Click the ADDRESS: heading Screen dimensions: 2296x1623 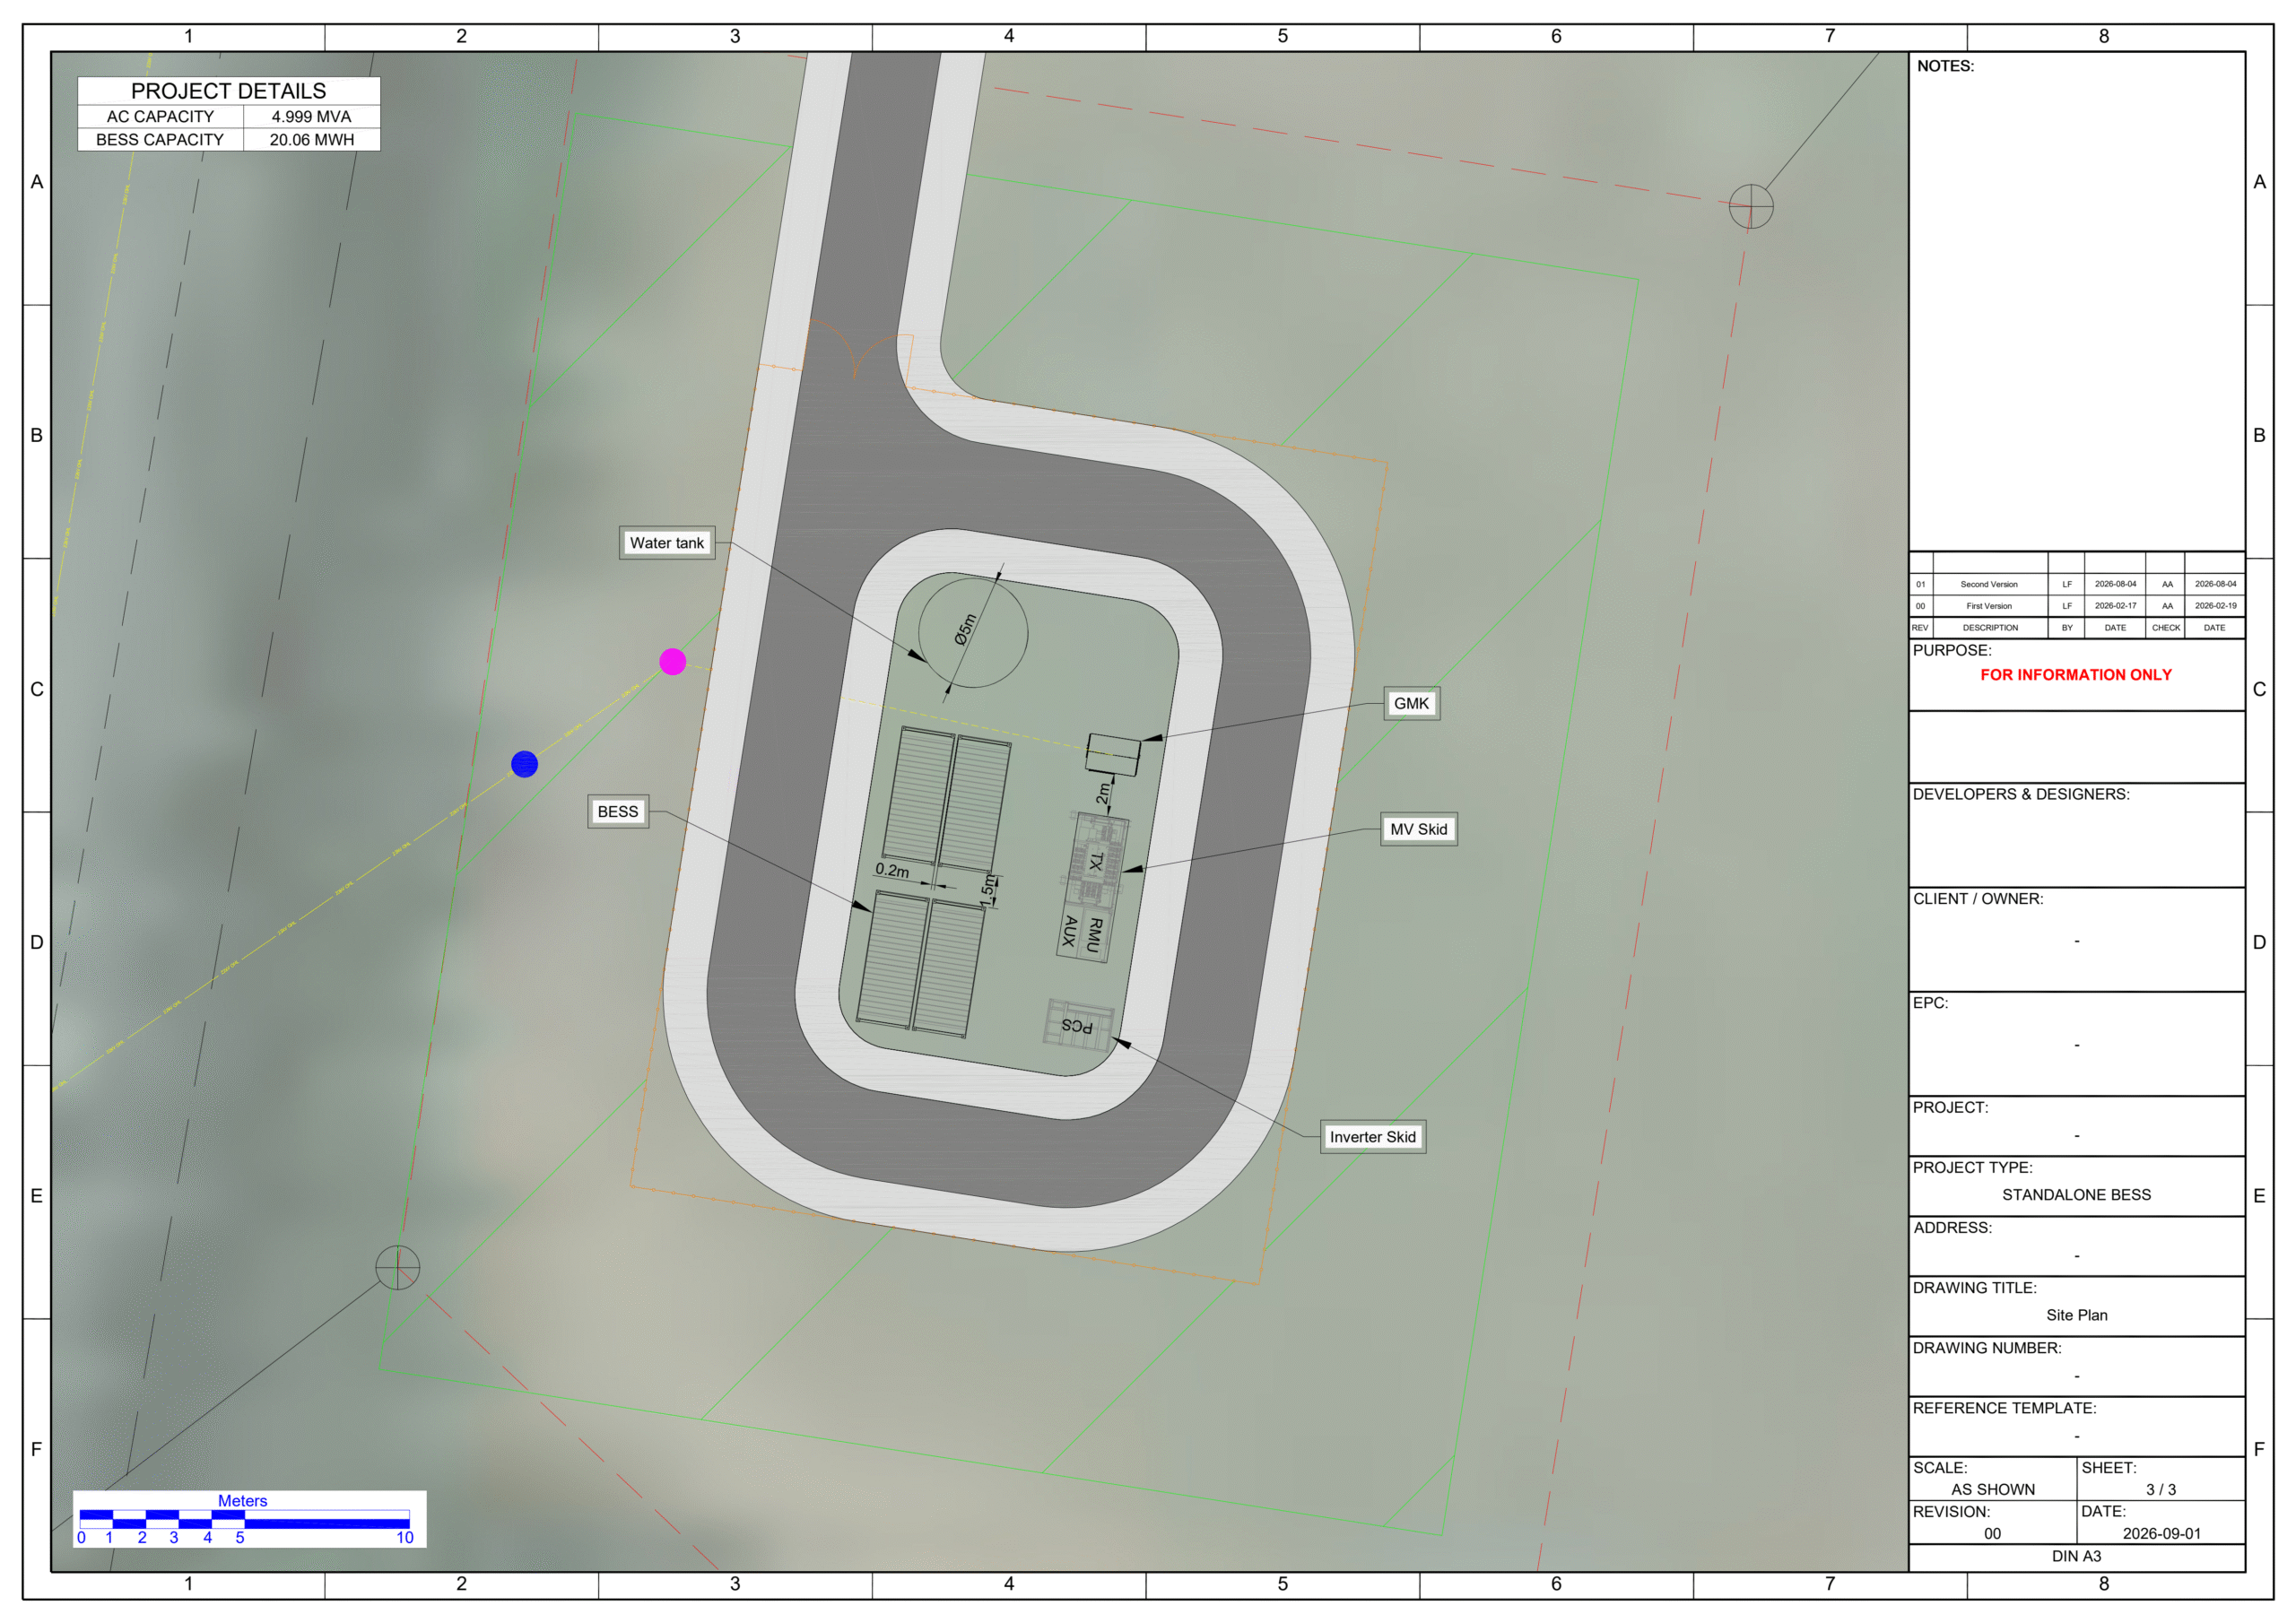(x=1952, y=1228)
